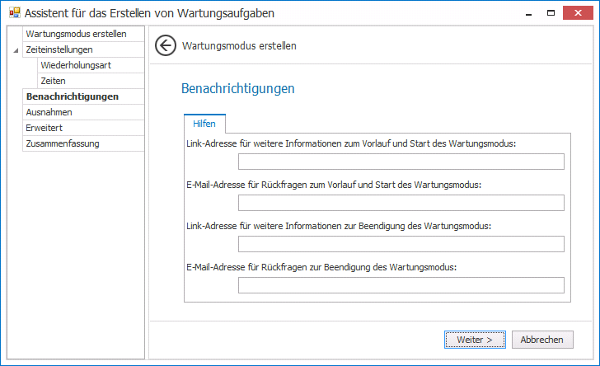The height and width of the screenshot is (366, 600).
Task: Go to the Erweitert step
Action: (83, 128)
